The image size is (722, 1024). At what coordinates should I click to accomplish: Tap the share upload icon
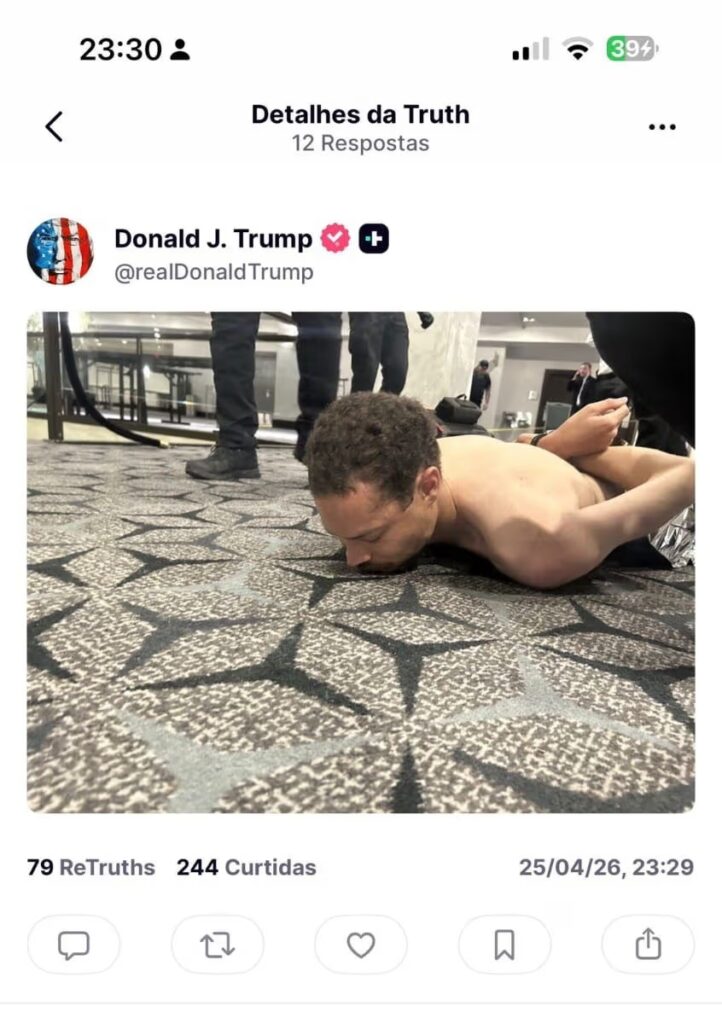pos(648,944)
